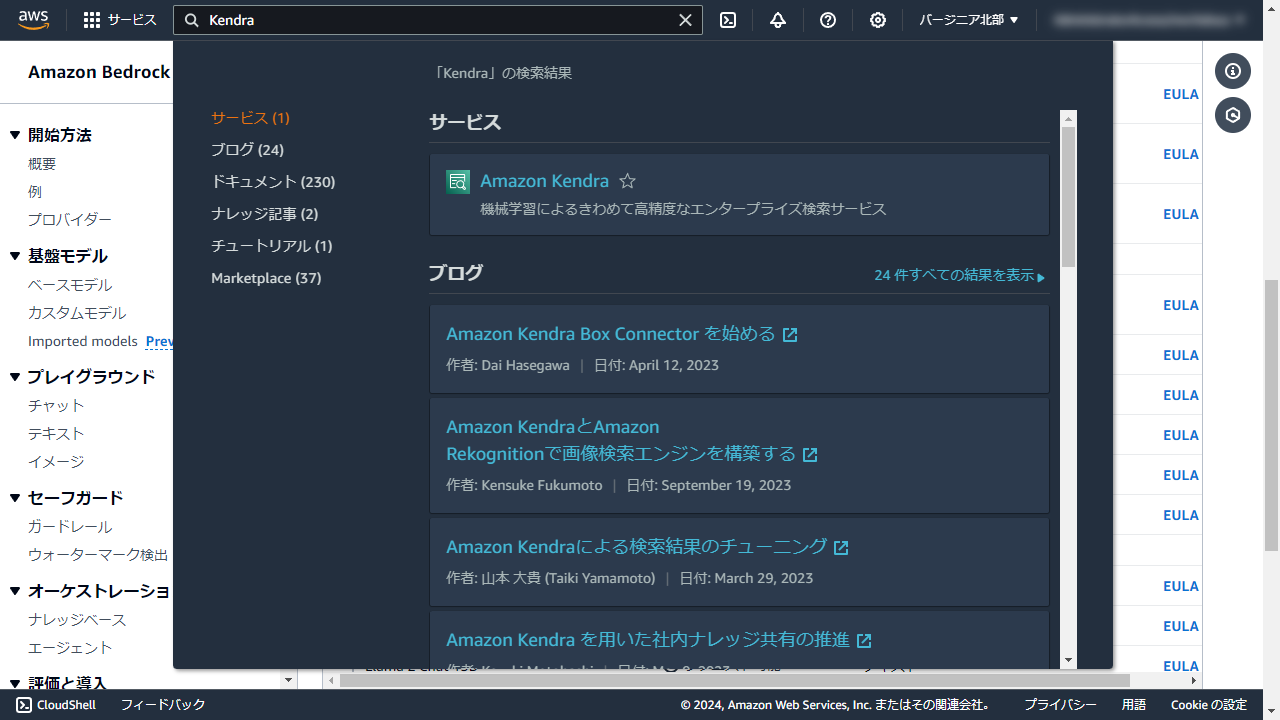Collapse the プレイグラウンド section

coord(15,378)
